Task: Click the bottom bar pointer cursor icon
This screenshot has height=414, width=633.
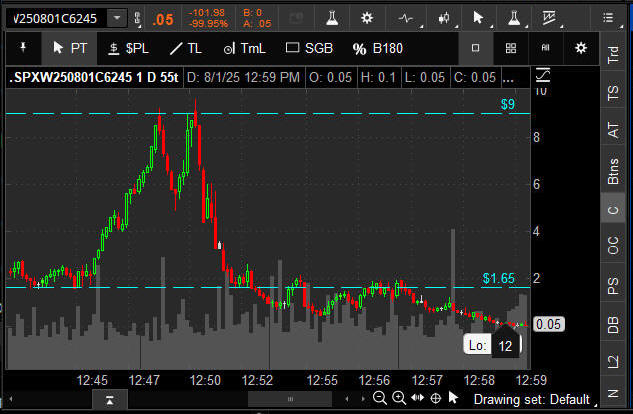Action: 453,398
